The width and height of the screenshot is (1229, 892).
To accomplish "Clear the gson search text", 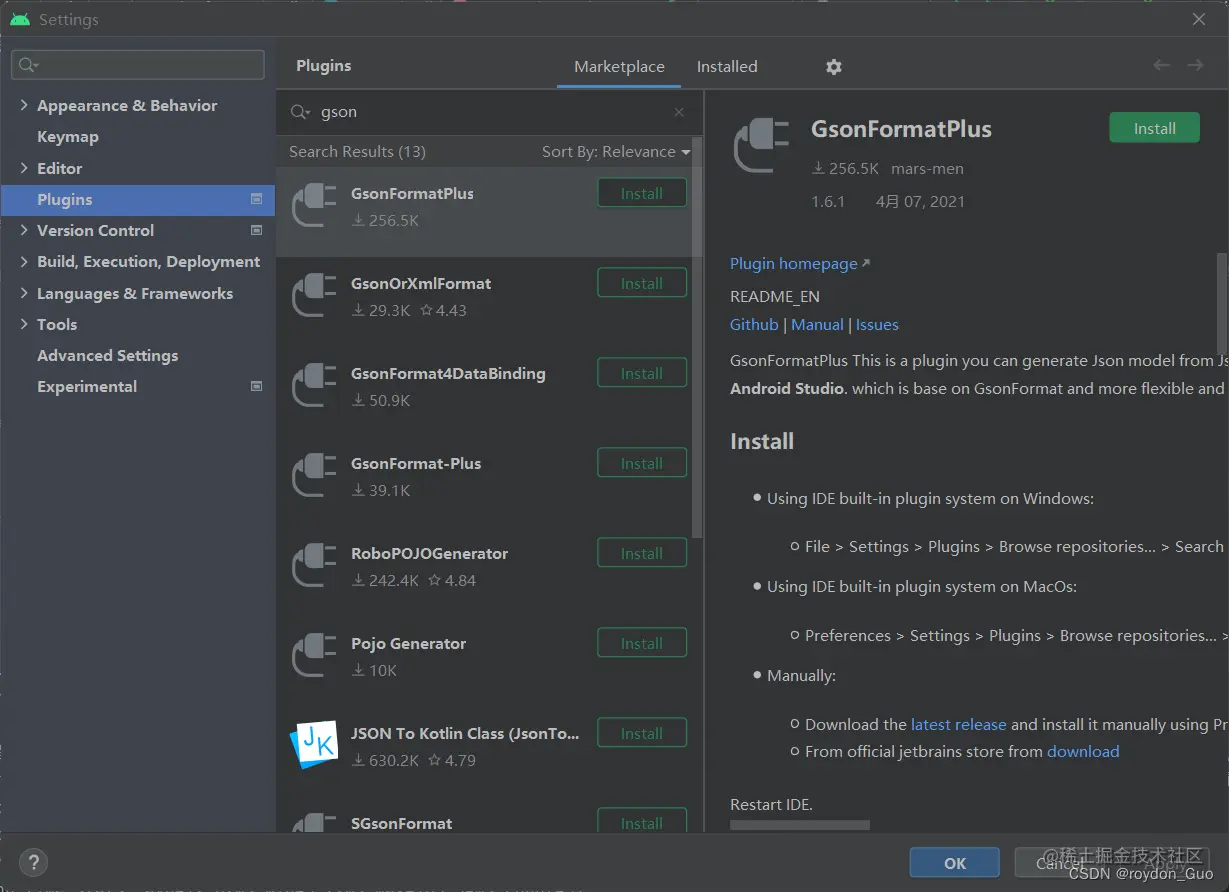I will 679,112.
